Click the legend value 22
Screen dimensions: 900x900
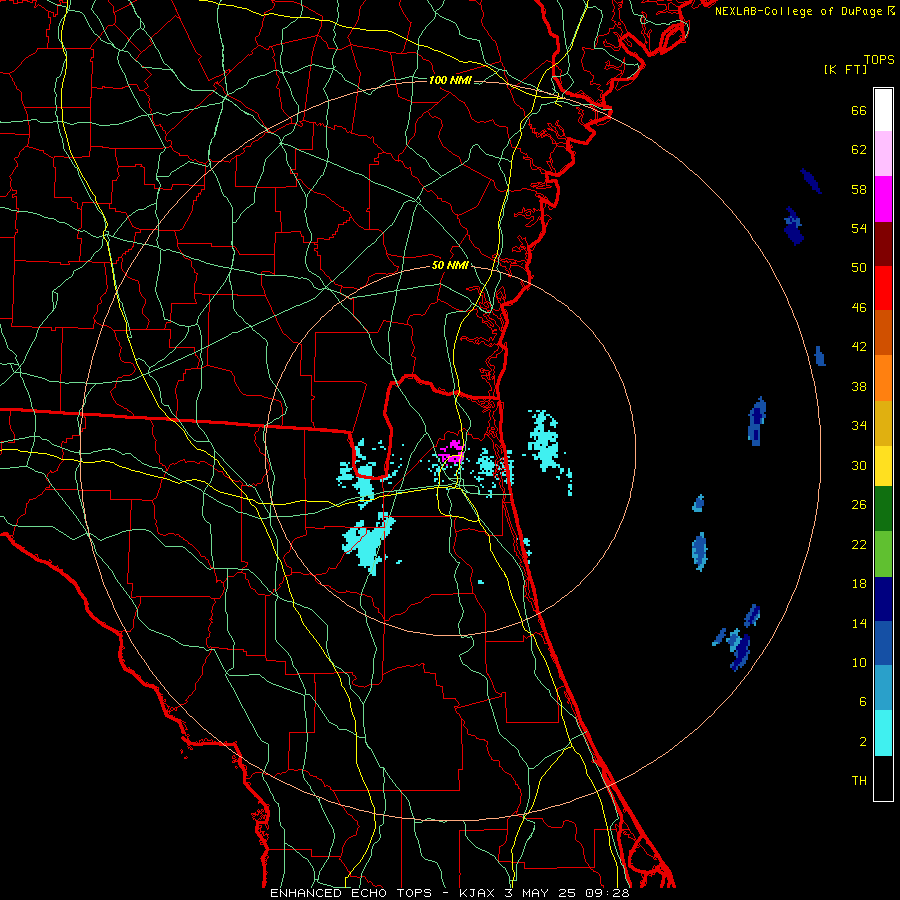point(859,544)
